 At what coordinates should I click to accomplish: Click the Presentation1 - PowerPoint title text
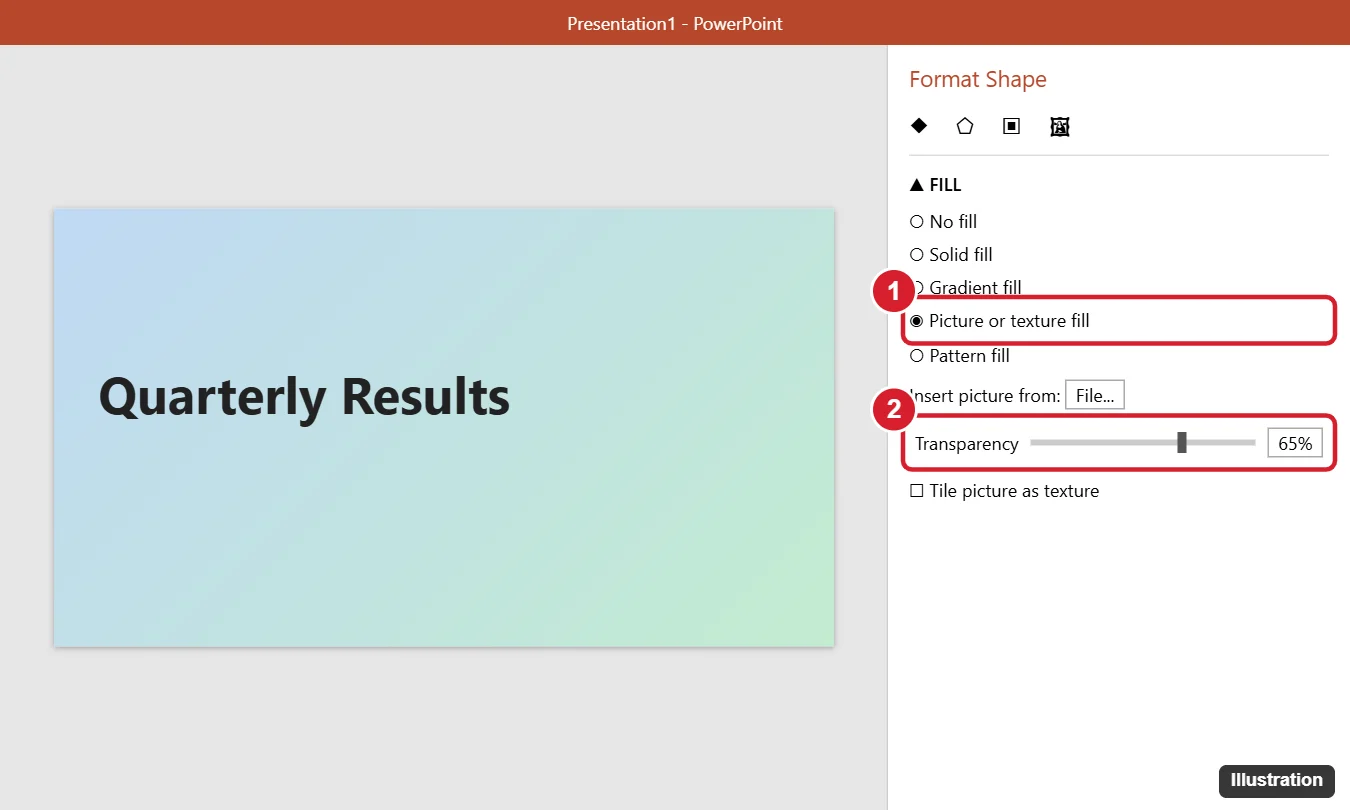(675, 23)
